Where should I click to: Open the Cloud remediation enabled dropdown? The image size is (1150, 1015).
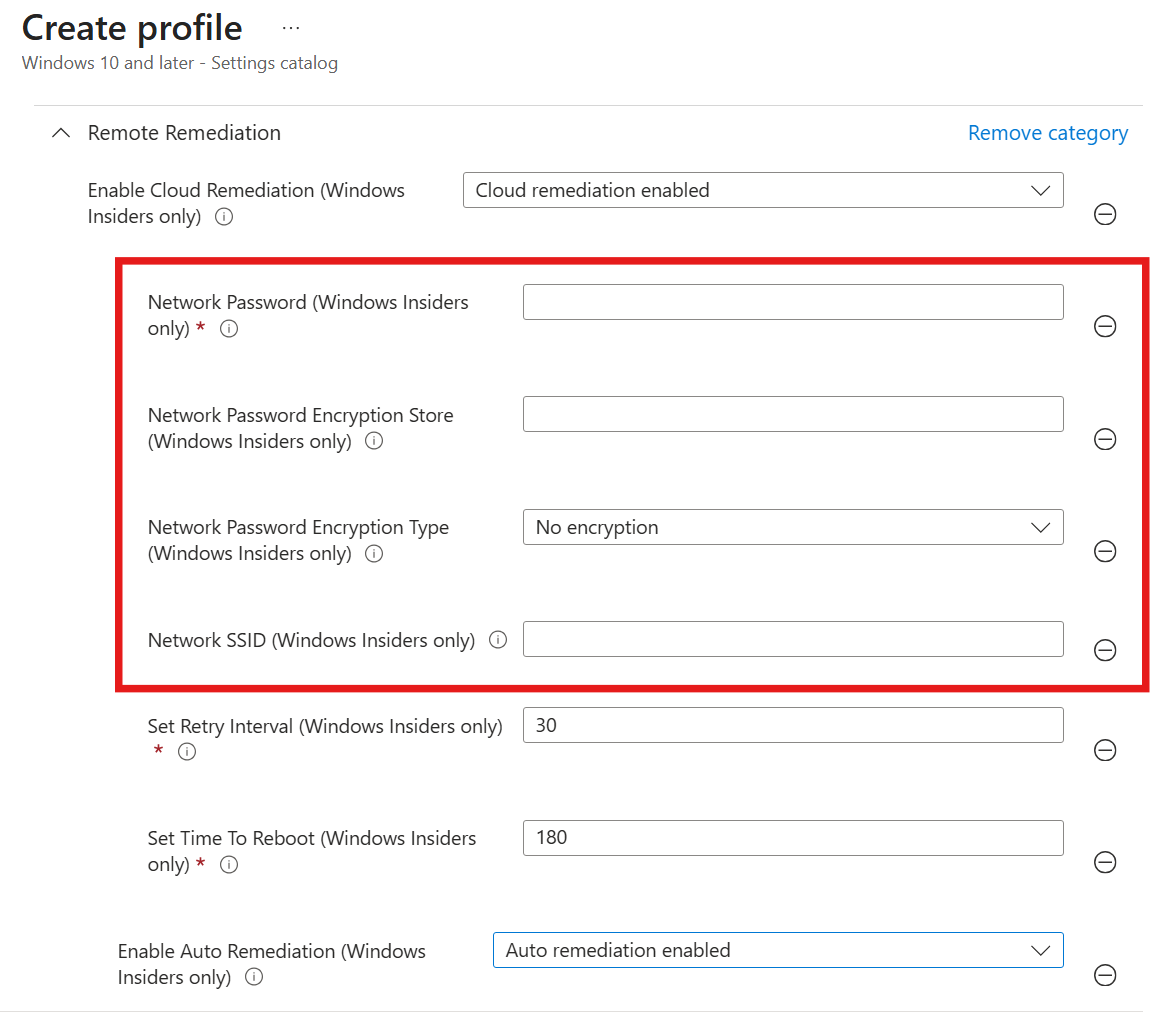click(x=762, y=190)
